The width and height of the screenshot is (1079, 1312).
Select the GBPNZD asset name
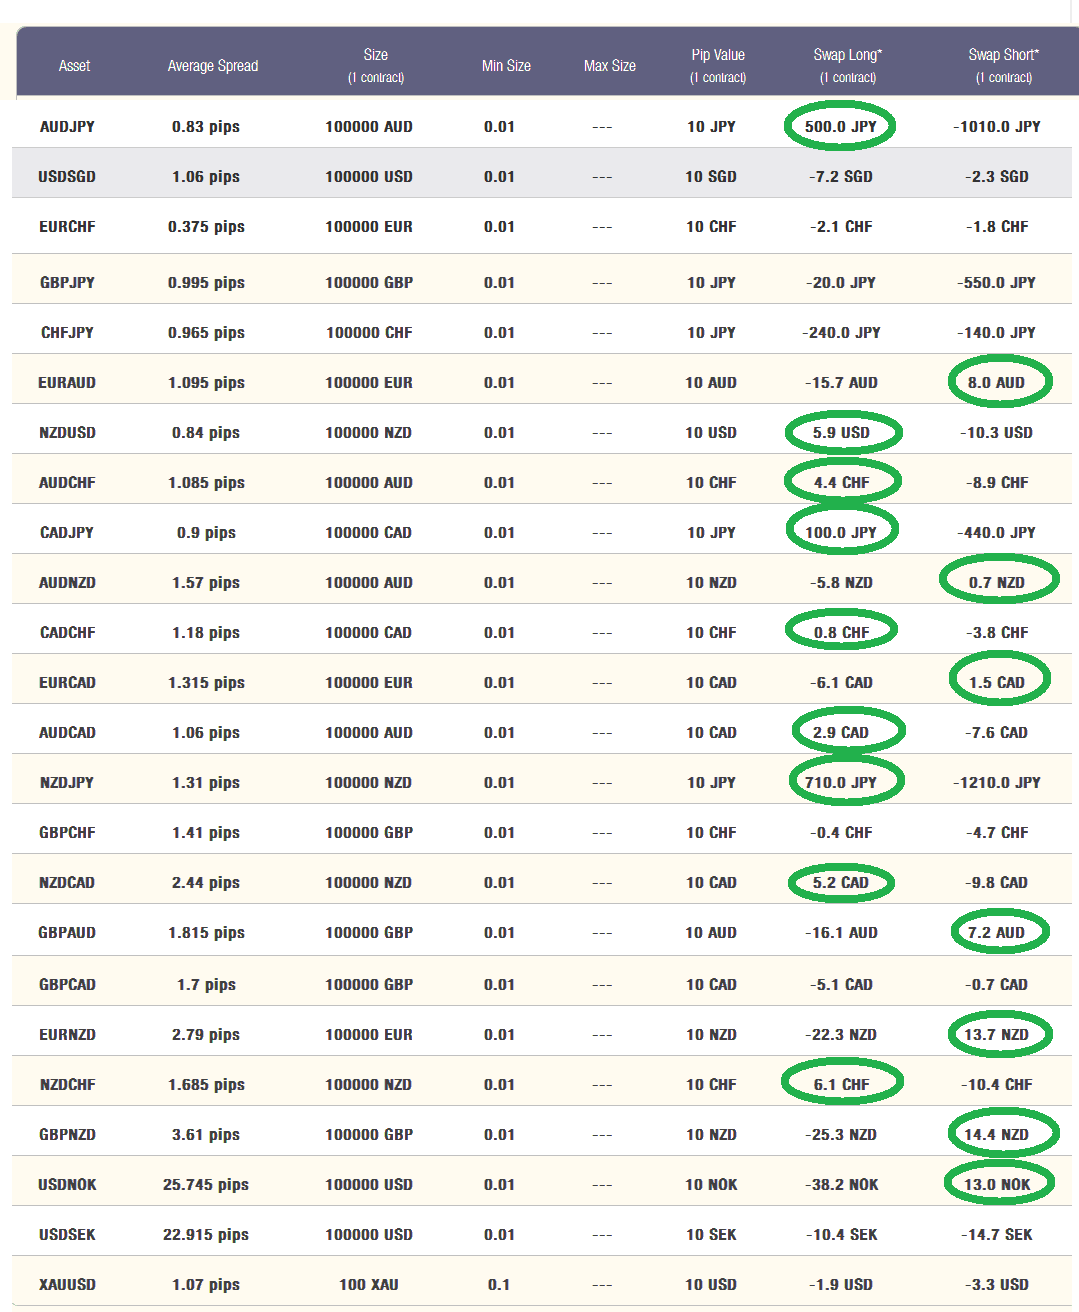coord(67,1135)
